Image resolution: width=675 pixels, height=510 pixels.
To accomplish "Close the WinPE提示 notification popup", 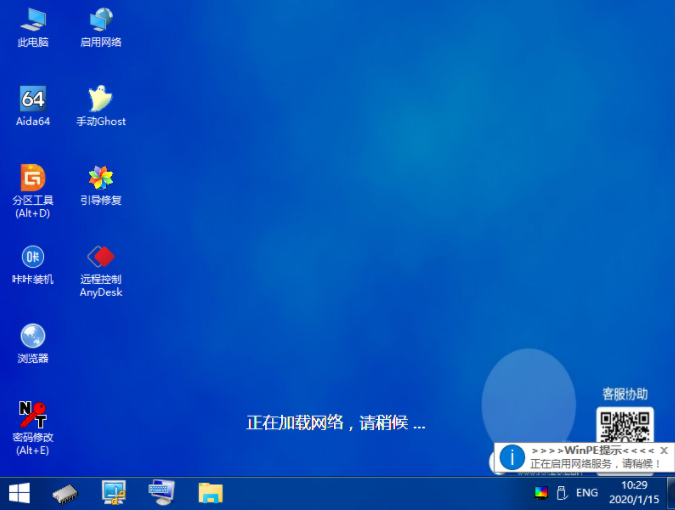I will 664,451.
